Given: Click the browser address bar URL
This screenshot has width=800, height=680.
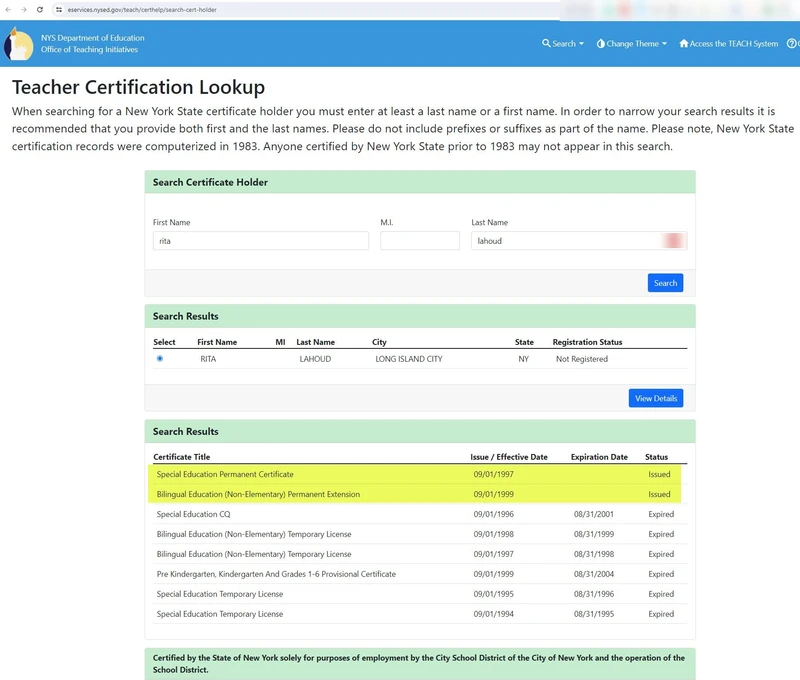Looking at the screenshot, I should click(142, 9).
